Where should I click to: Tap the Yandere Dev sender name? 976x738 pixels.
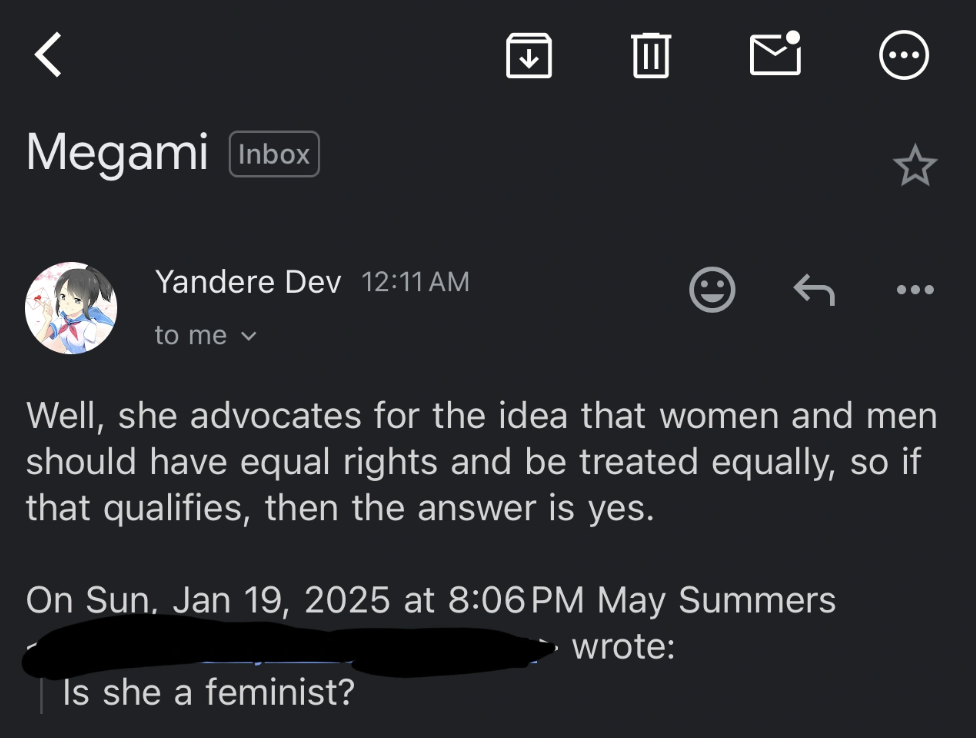[248, 283]
